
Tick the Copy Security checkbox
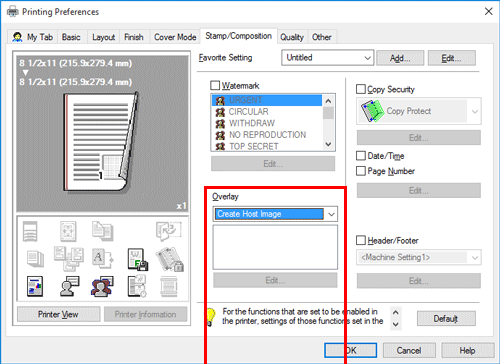coord(361,89)
